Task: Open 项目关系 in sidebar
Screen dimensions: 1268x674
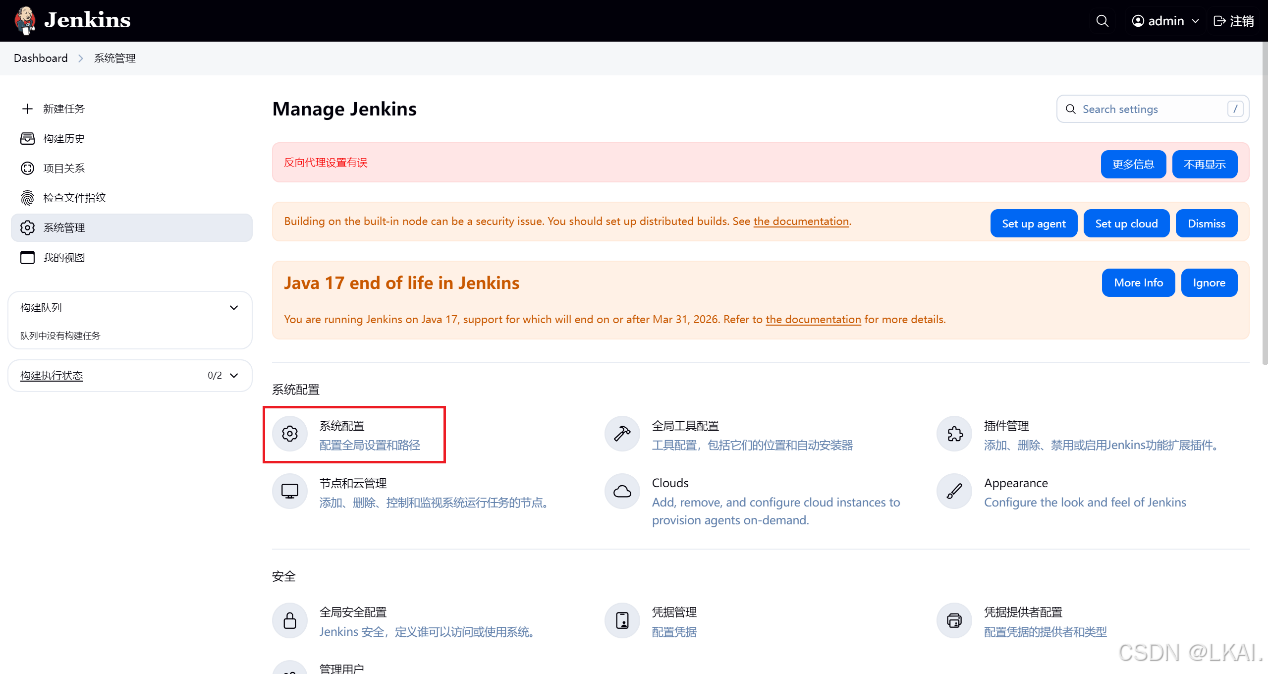Action: point(132,169)
